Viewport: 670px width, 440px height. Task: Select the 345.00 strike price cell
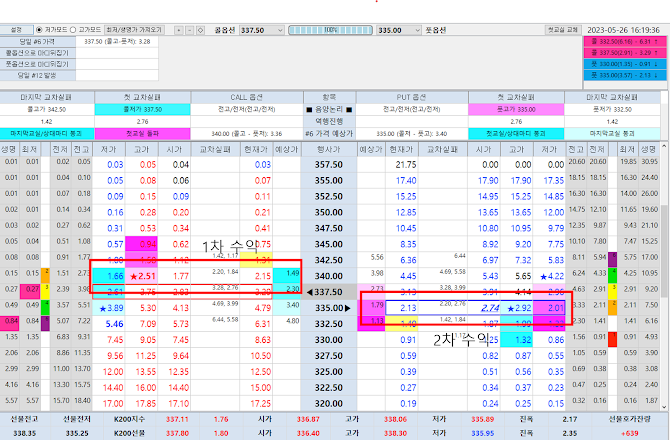tap(329, 244)
